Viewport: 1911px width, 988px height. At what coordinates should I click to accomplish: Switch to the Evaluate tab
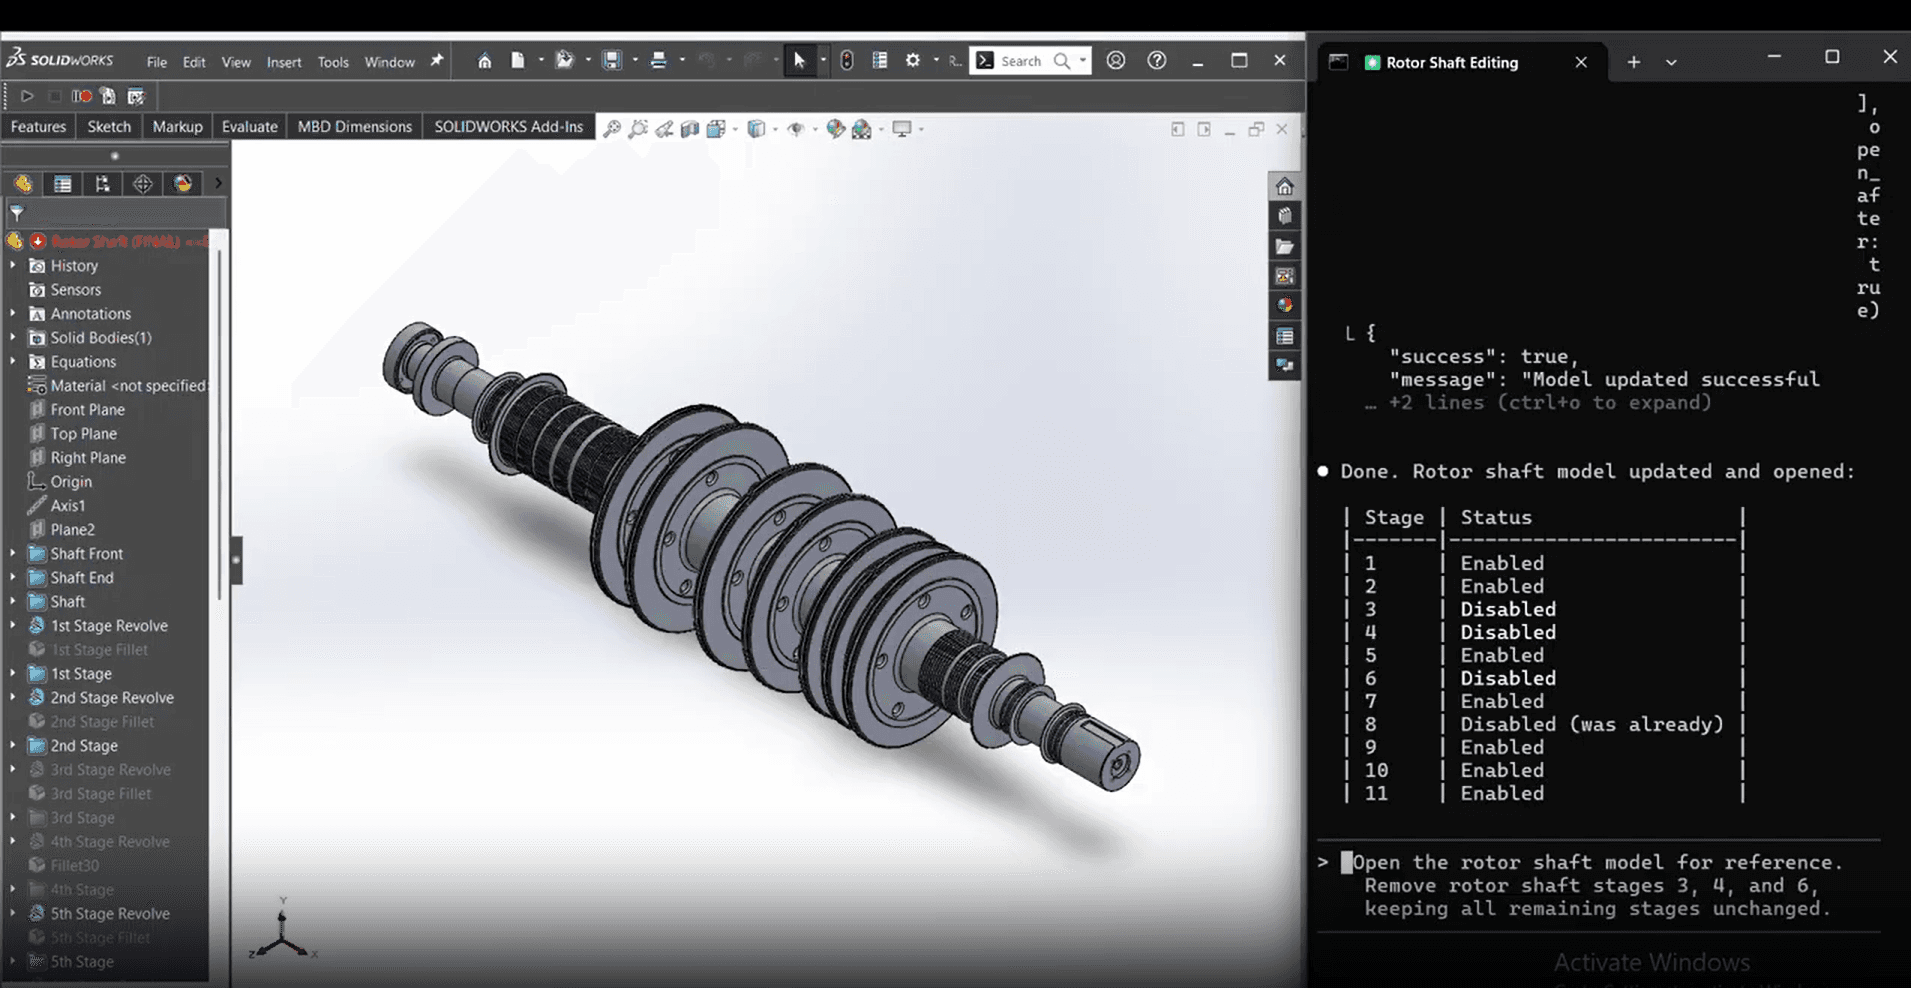[250, 127]
